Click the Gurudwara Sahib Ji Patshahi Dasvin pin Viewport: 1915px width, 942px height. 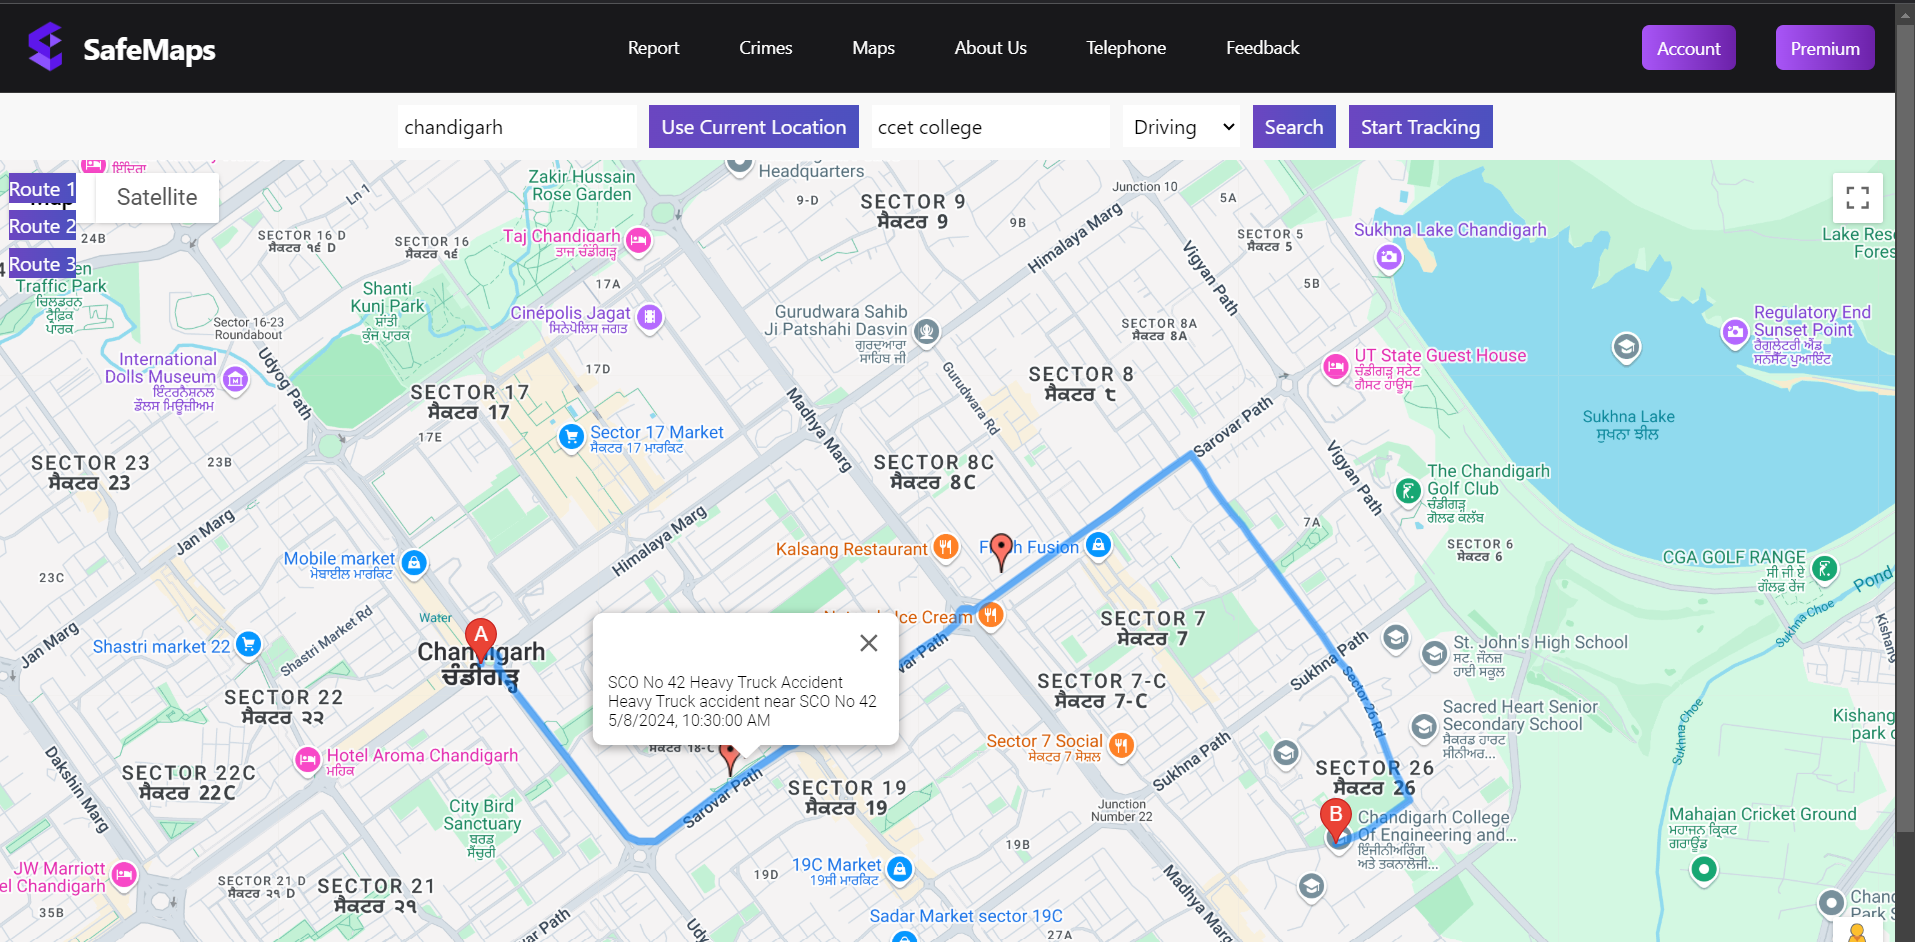coord(927,331)
